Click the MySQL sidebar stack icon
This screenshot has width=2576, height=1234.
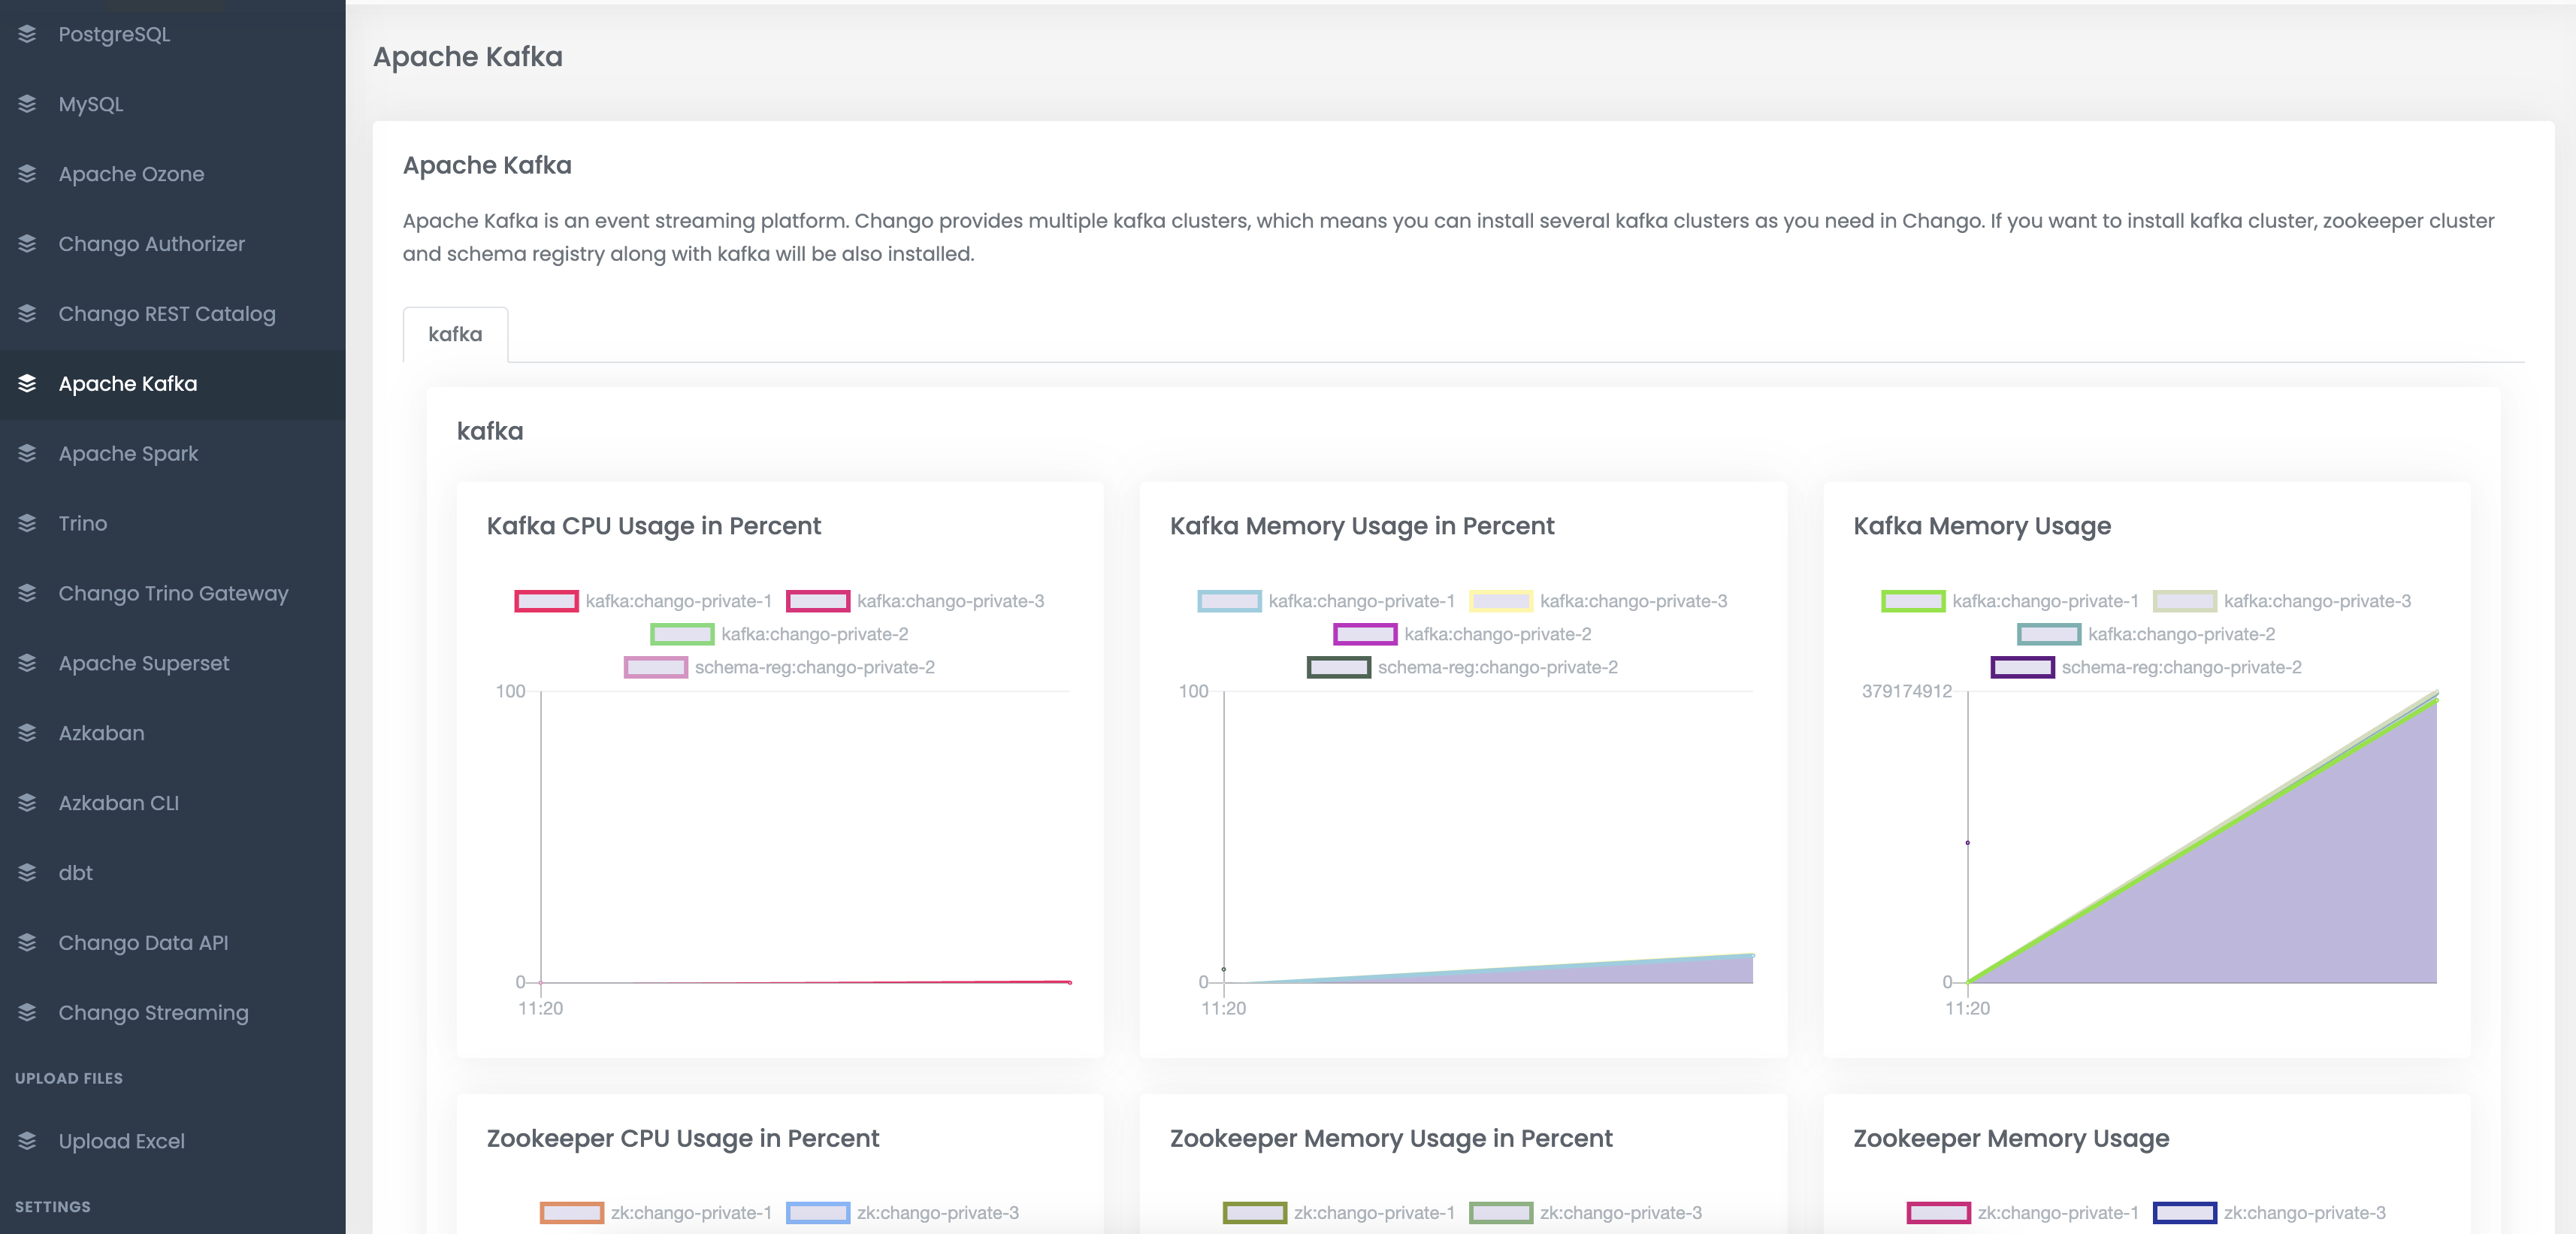coord(27,104)
